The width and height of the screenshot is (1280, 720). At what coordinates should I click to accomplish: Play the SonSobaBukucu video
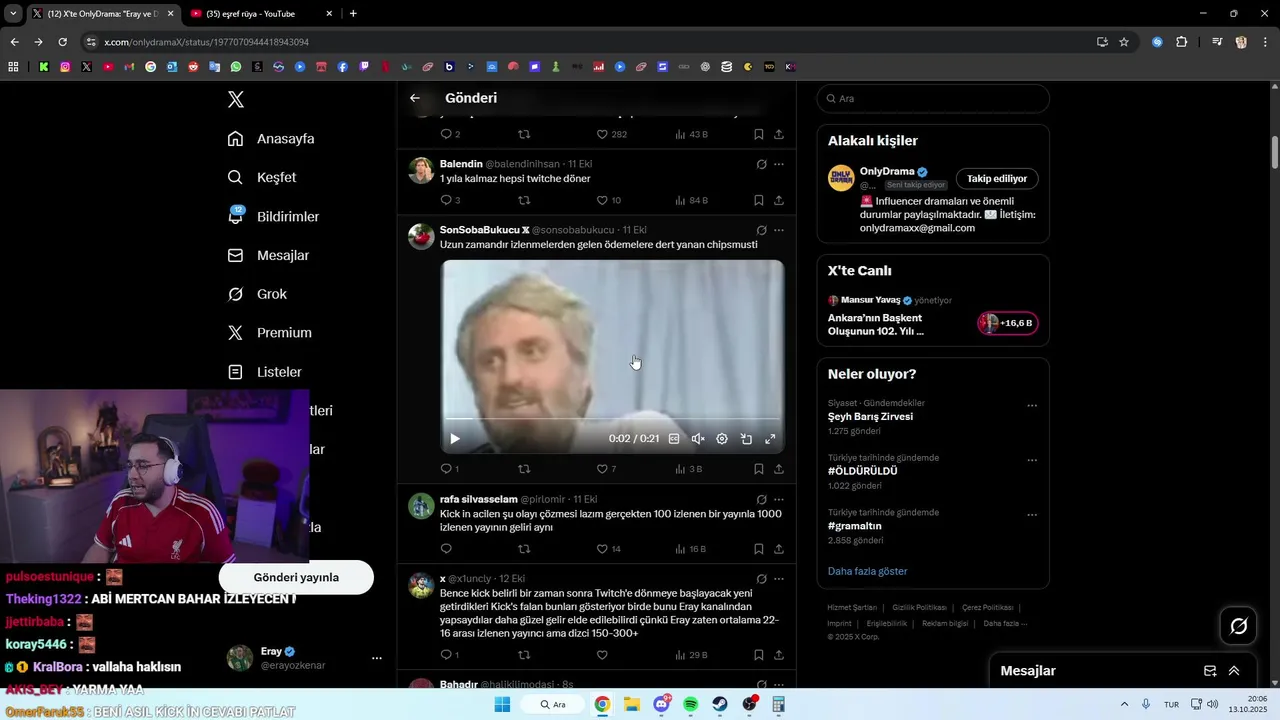[x=455, y=438]
